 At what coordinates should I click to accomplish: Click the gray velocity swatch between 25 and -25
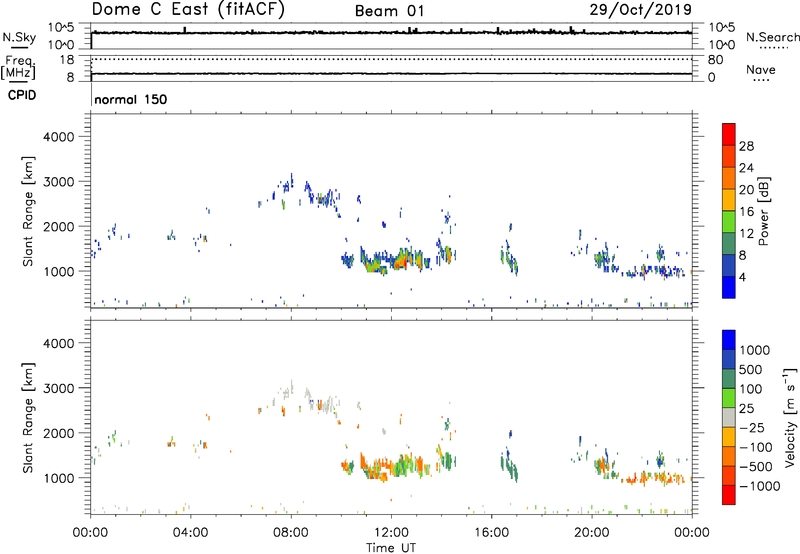729,418
